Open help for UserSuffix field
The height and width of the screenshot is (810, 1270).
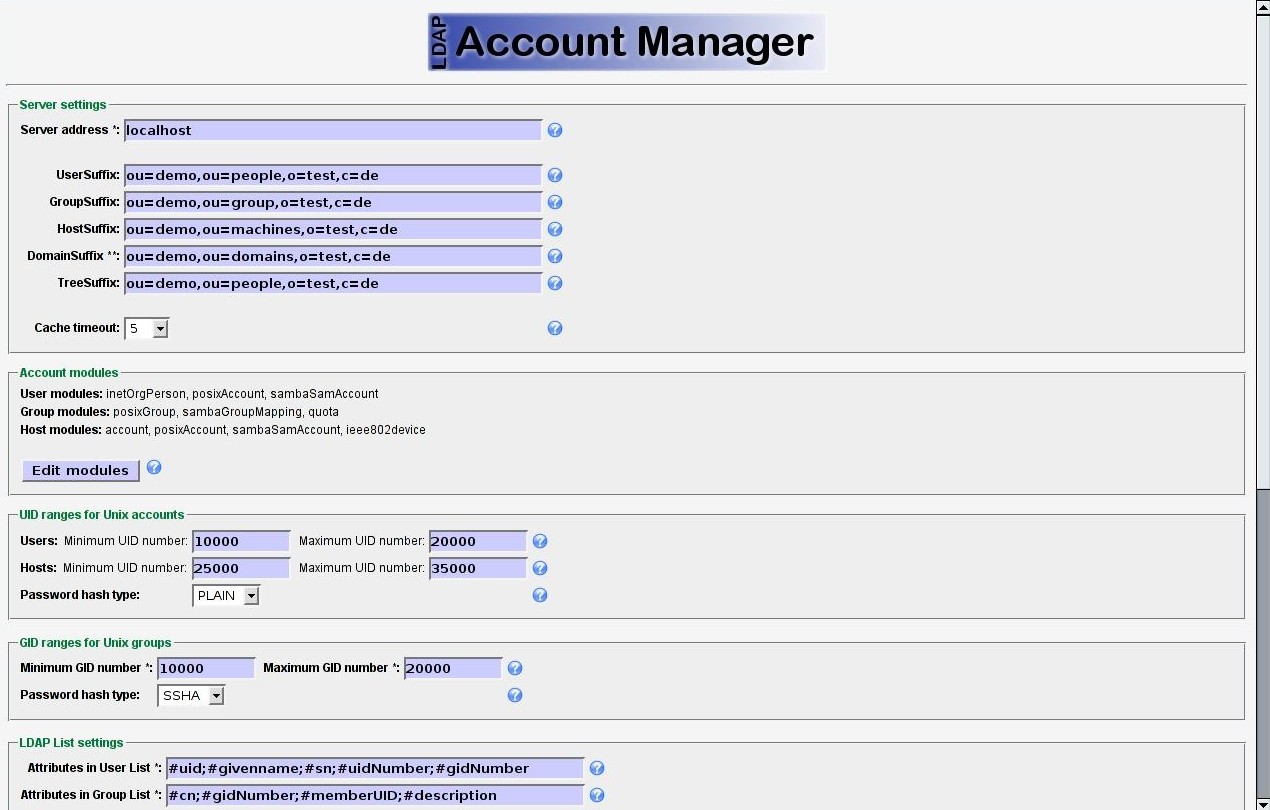point(555,175)
